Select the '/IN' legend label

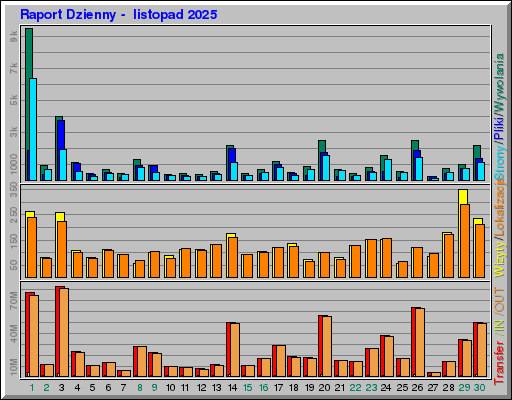[x=500, y=327]
